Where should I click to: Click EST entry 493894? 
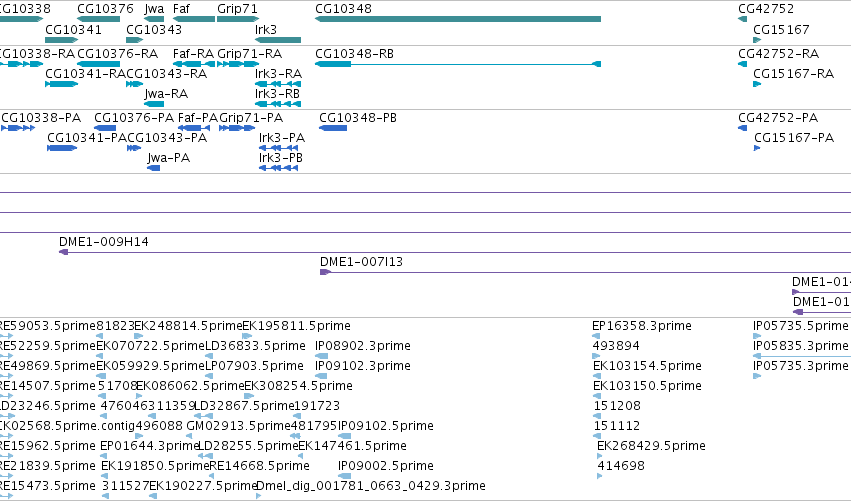point(616,346)
